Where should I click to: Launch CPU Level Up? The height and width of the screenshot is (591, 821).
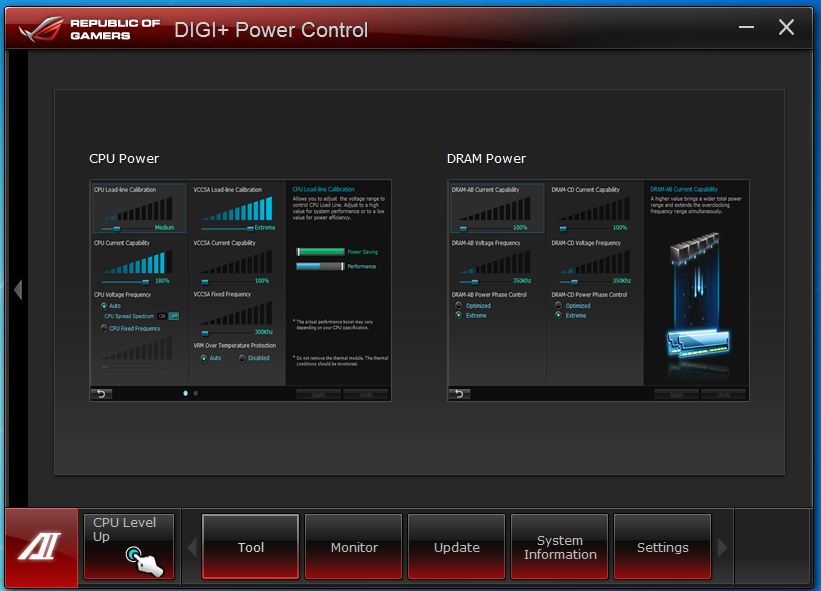pos(129,547)
